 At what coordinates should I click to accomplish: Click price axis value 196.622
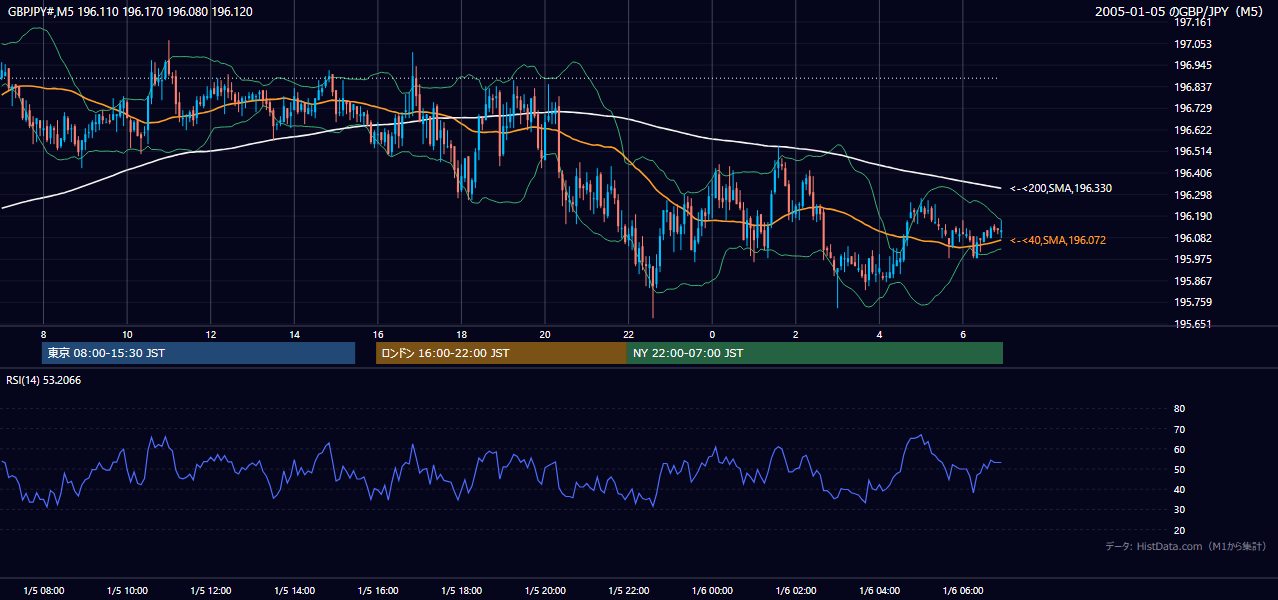1192,130
